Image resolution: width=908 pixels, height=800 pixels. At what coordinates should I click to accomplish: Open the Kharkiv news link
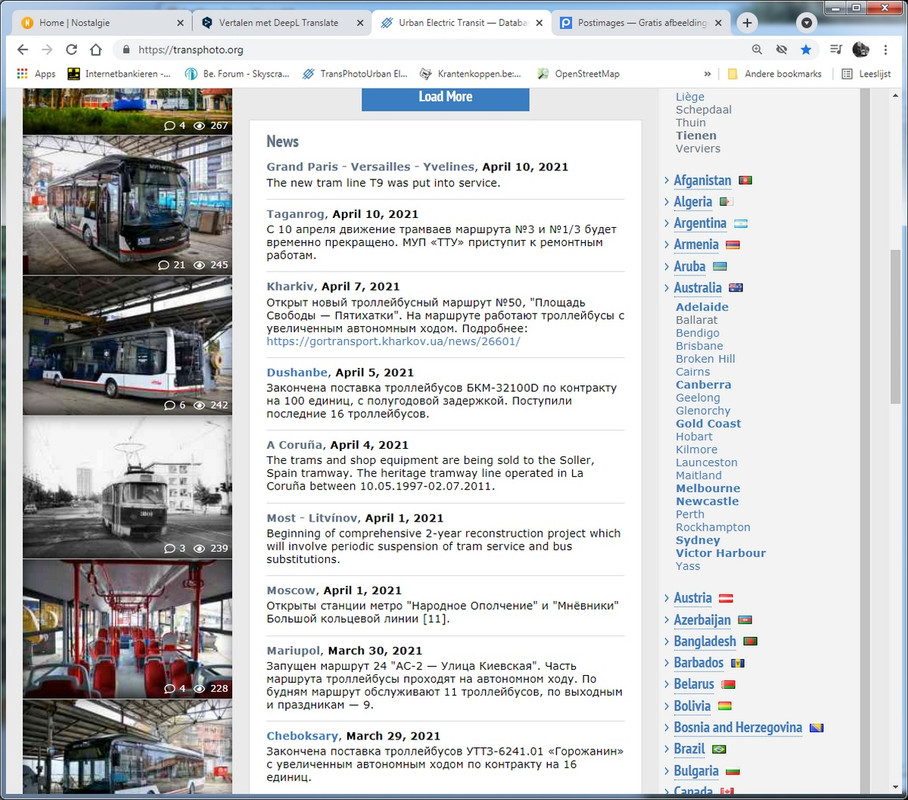290,286
